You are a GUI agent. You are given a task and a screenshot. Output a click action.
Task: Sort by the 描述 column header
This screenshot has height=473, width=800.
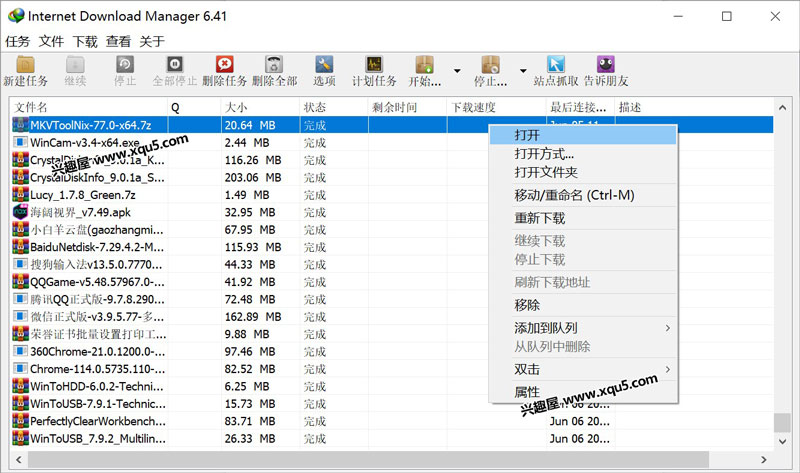[694, 107]
